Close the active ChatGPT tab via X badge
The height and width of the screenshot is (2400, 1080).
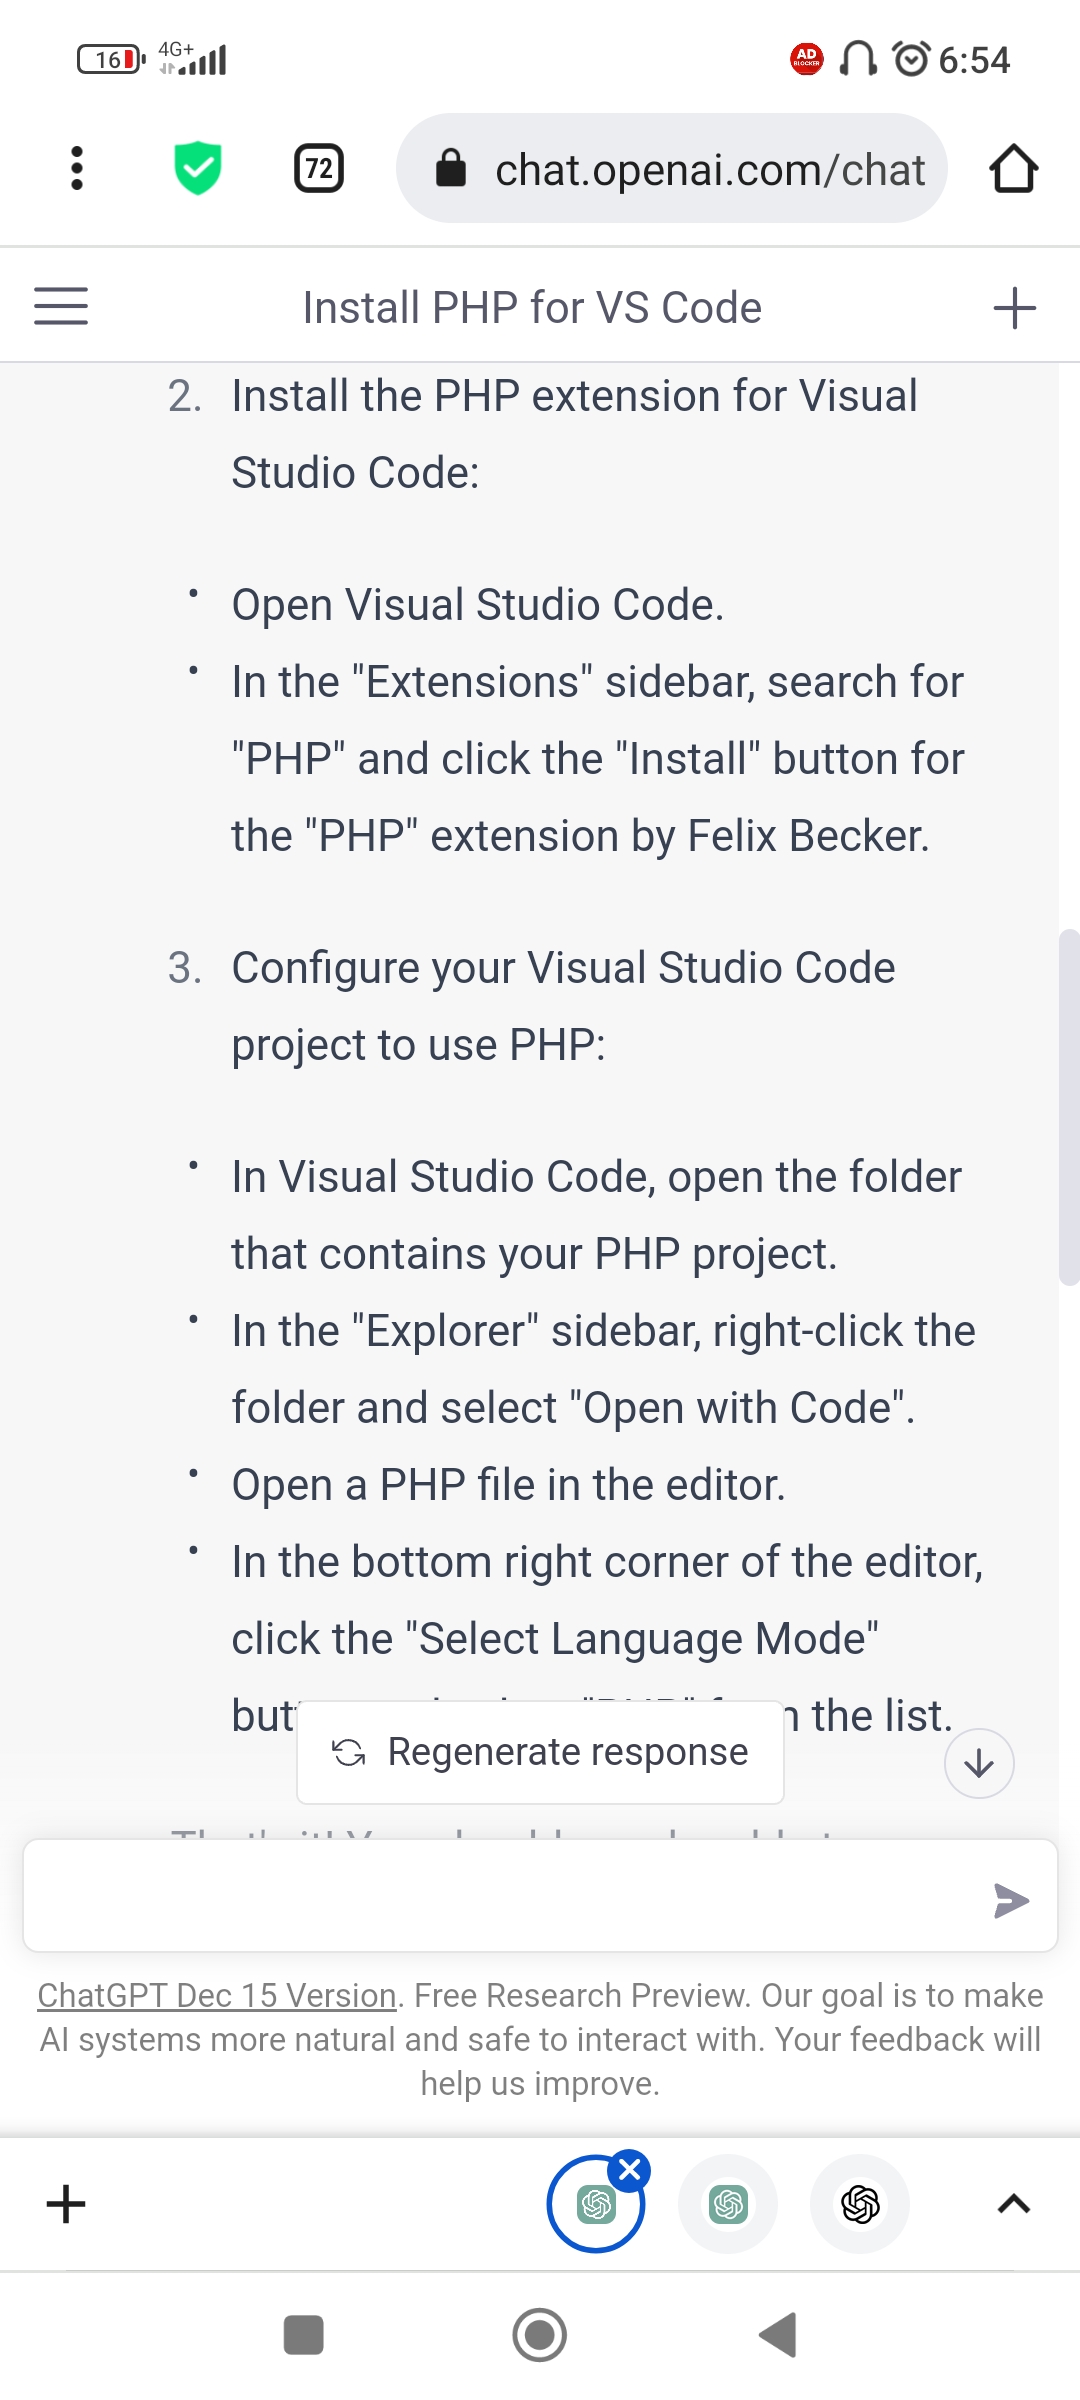point(630,2170)
